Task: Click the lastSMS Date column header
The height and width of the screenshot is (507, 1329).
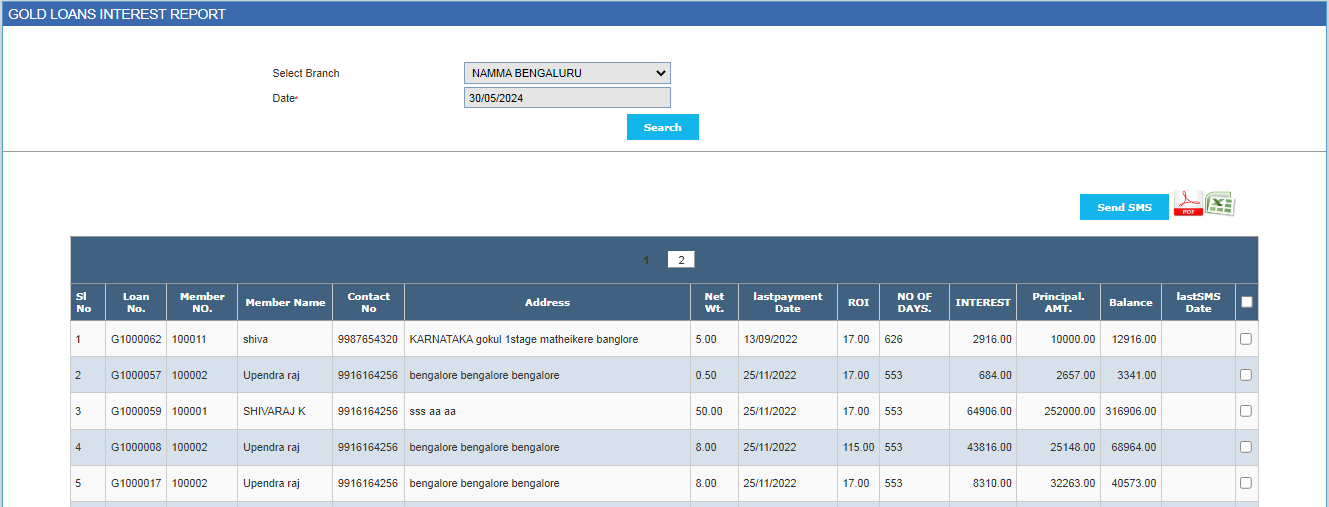Action: coord(1198,302)
